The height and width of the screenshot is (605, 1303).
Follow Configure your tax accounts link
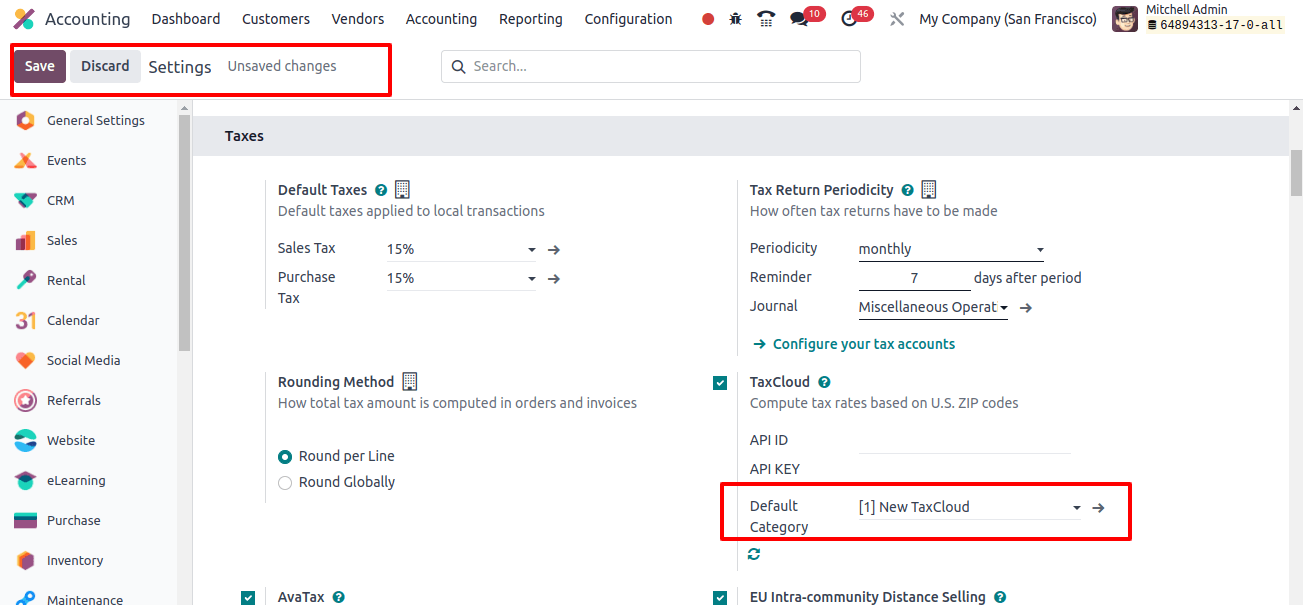click(864, 344)
